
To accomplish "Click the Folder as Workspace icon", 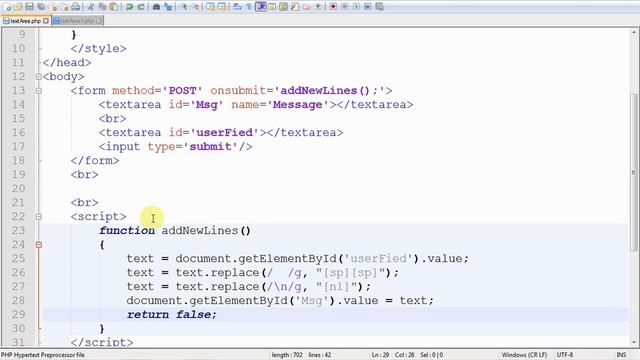I will (307, 7).
